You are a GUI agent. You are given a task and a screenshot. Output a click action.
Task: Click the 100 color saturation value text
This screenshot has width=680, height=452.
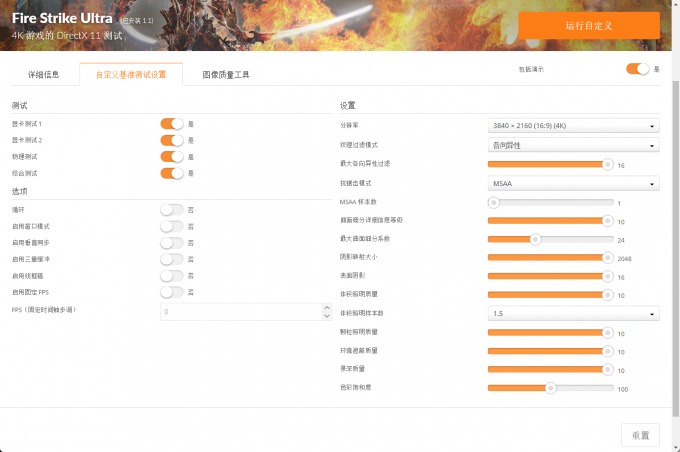click(623, 390)
